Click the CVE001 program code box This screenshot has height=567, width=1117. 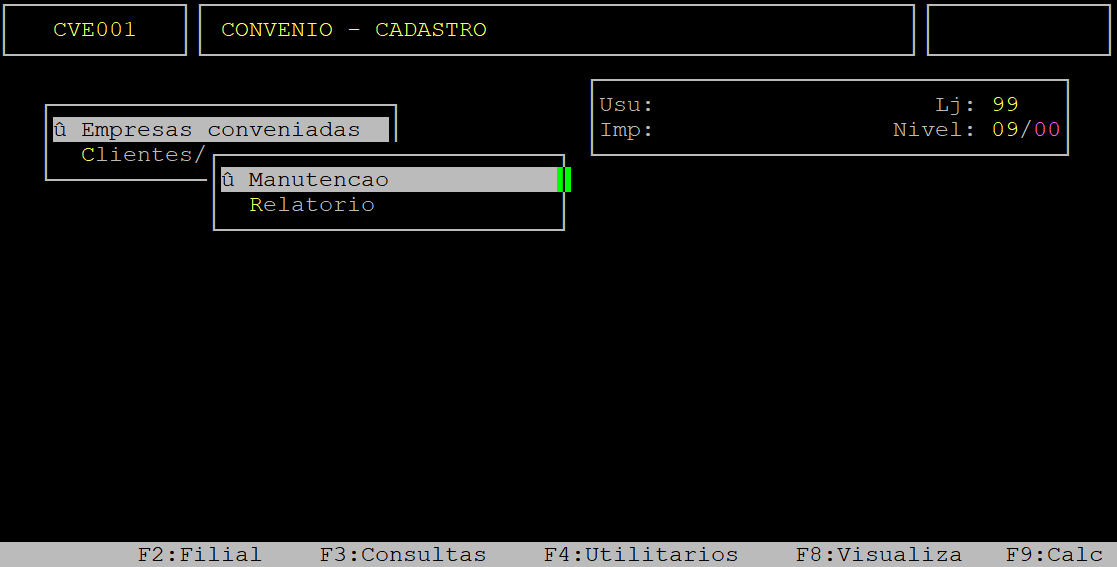95,30
